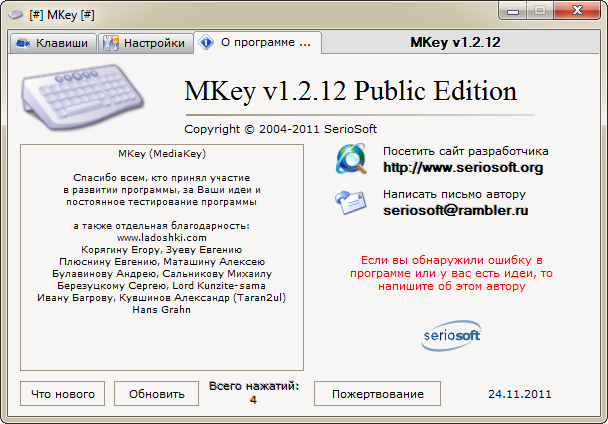Click the 24.11.2011 date label
This screenshot has height=424, width=608.
pos(520,394)
